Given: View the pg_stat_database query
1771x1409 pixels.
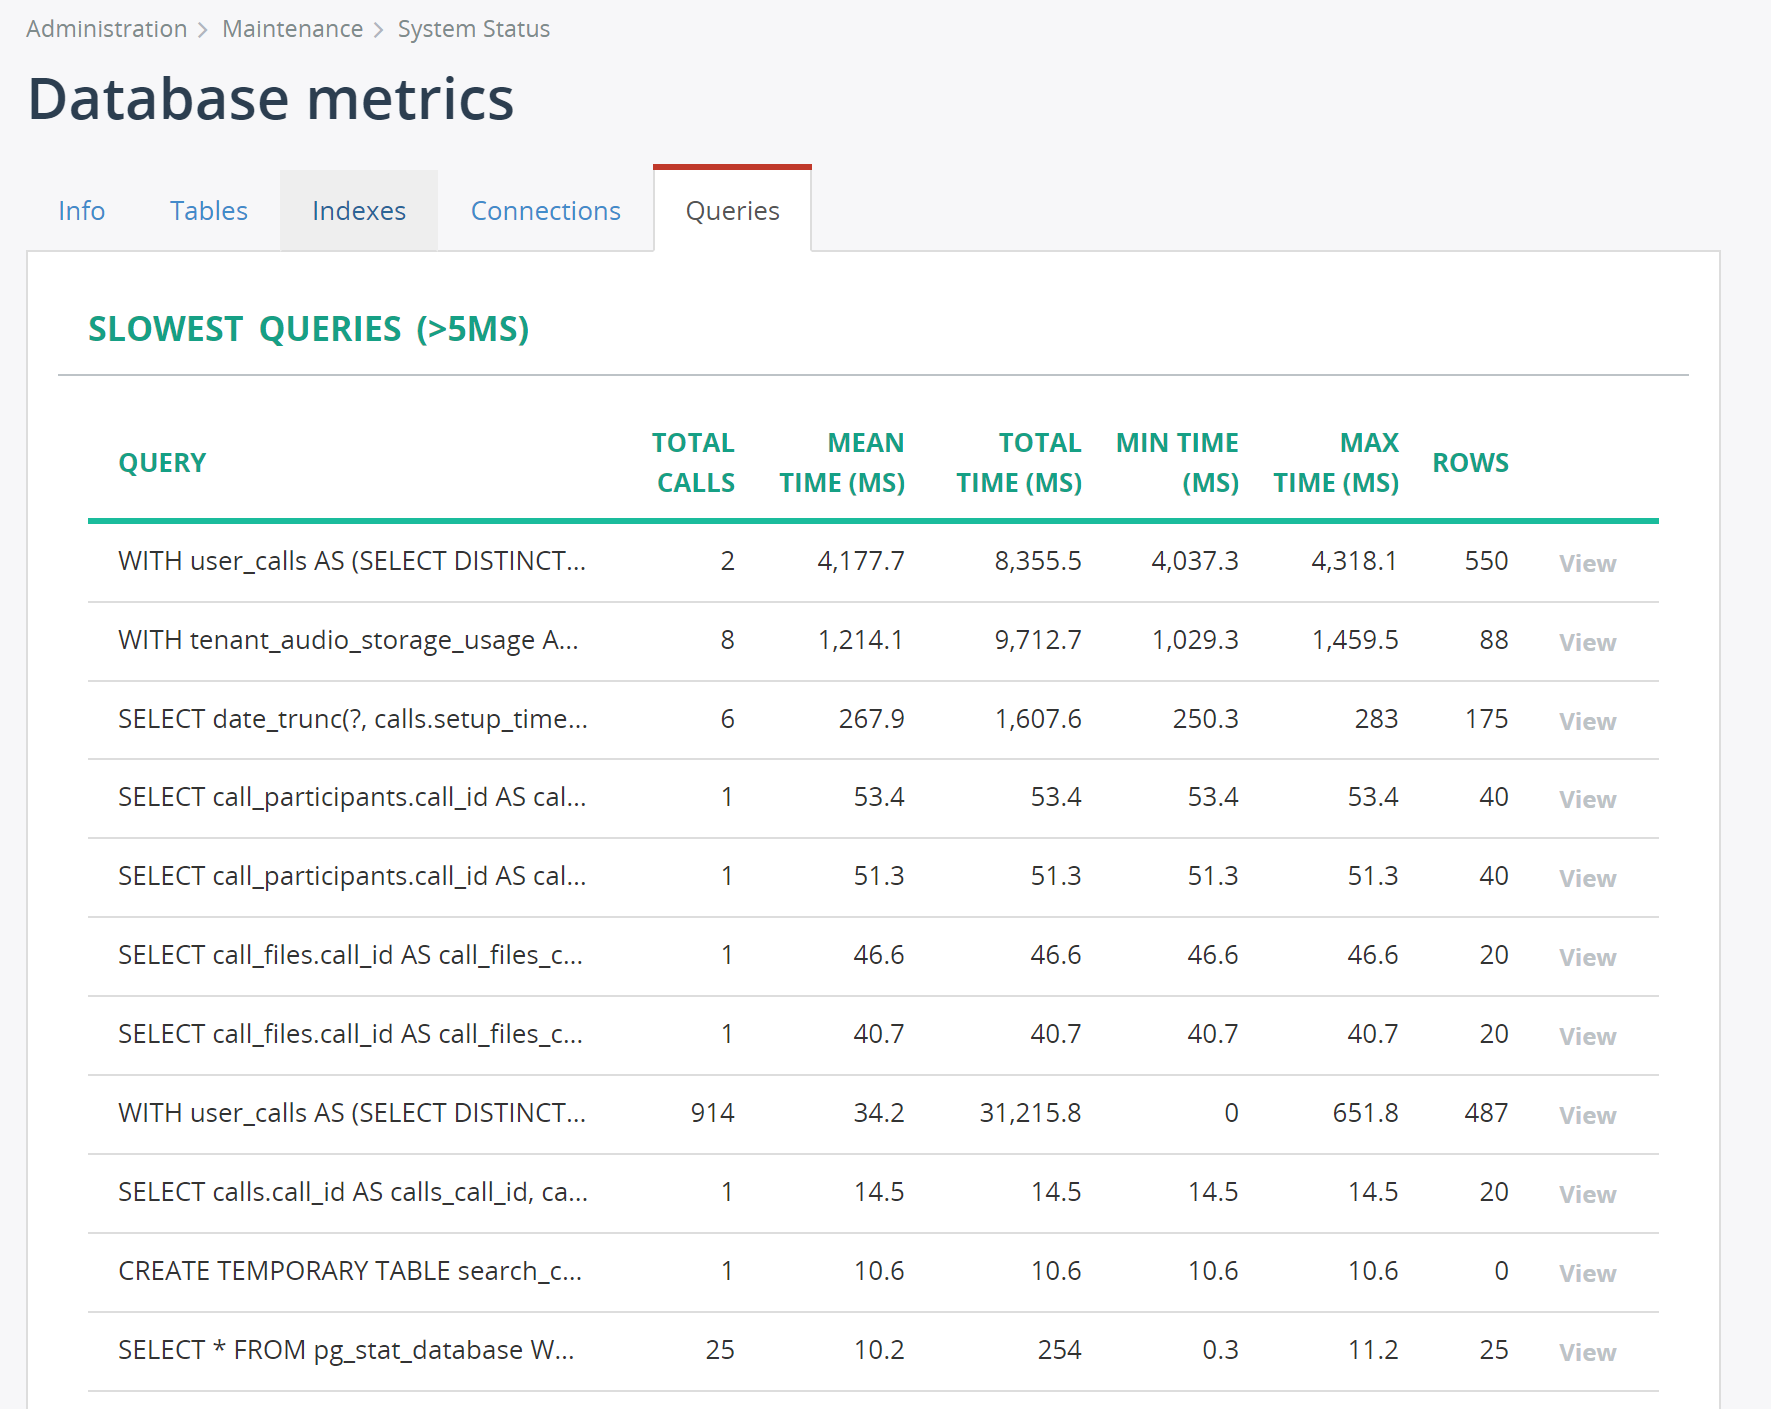Looking at the screenshot, I should [x=1587, y=1352].
